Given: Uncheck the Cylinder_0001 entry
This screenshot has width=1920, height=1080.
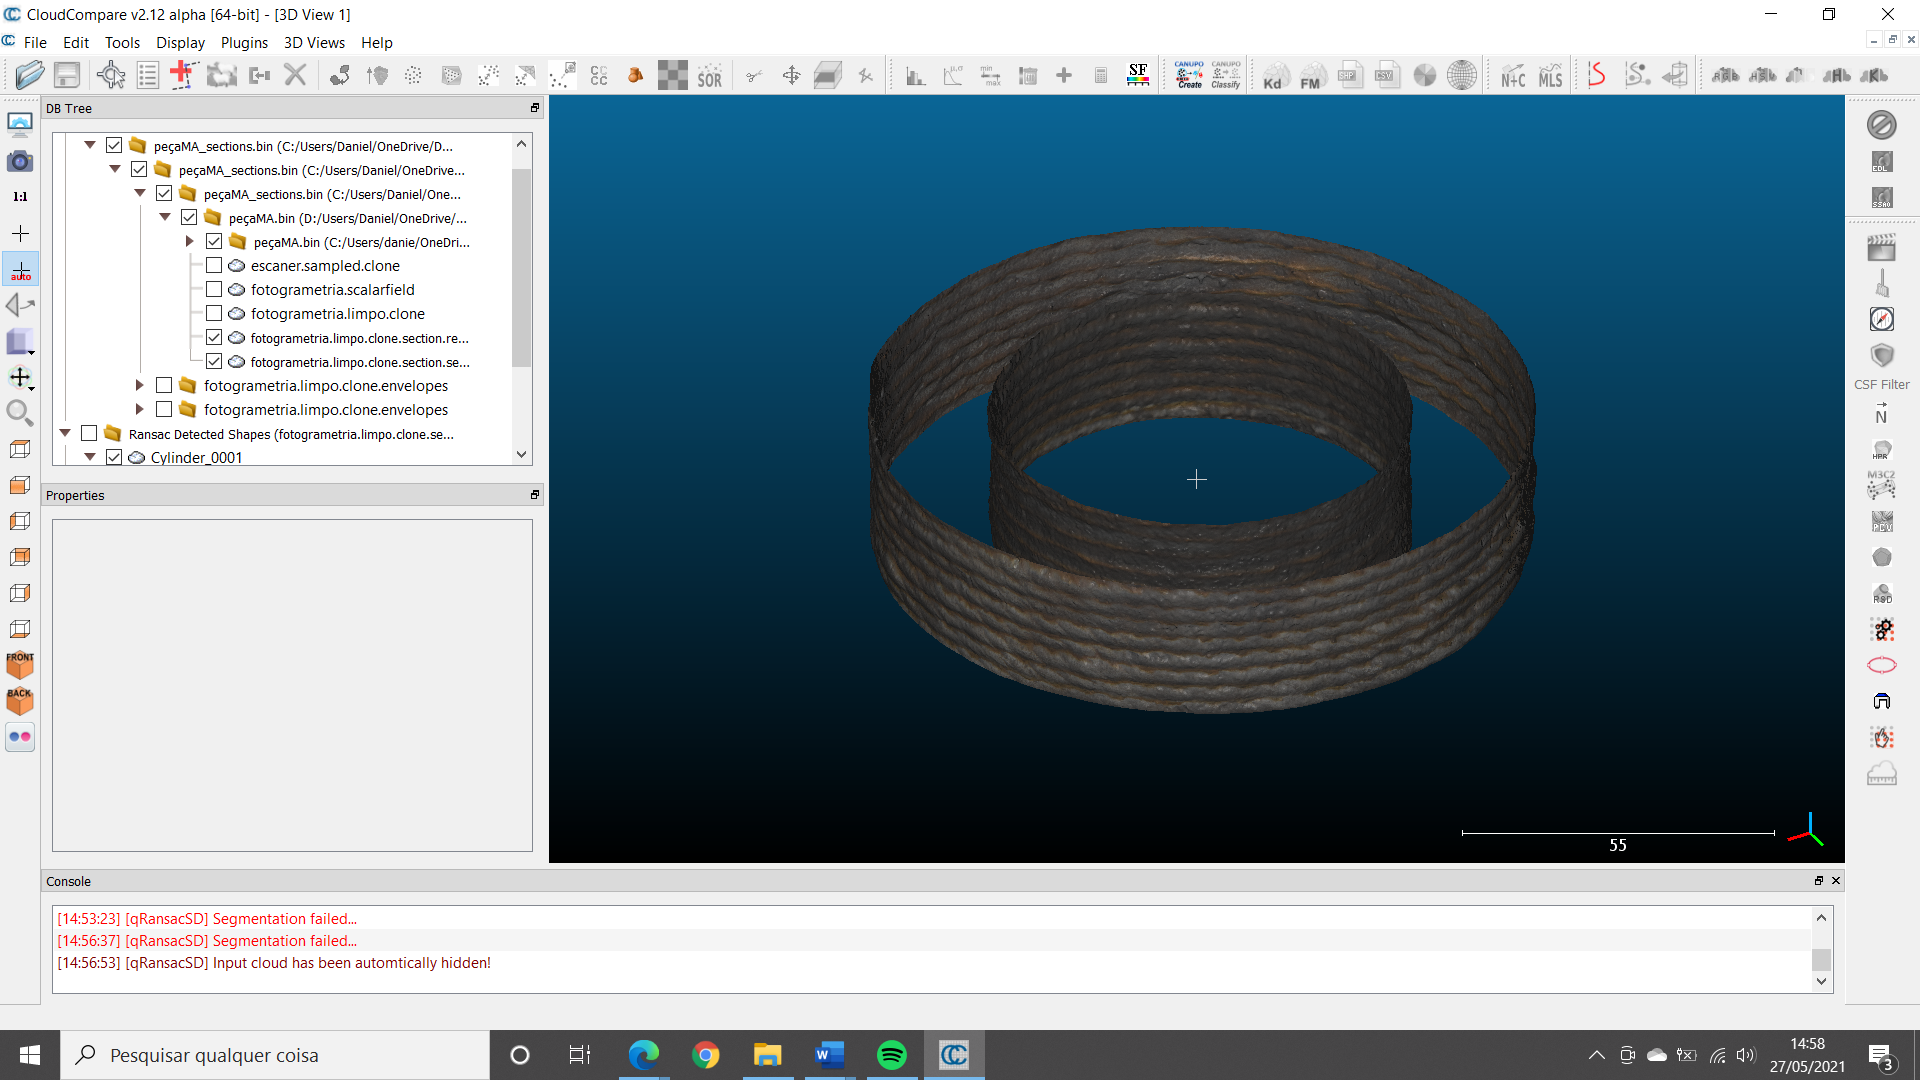Looking at the screenshot, I should (x=115, y=457).
